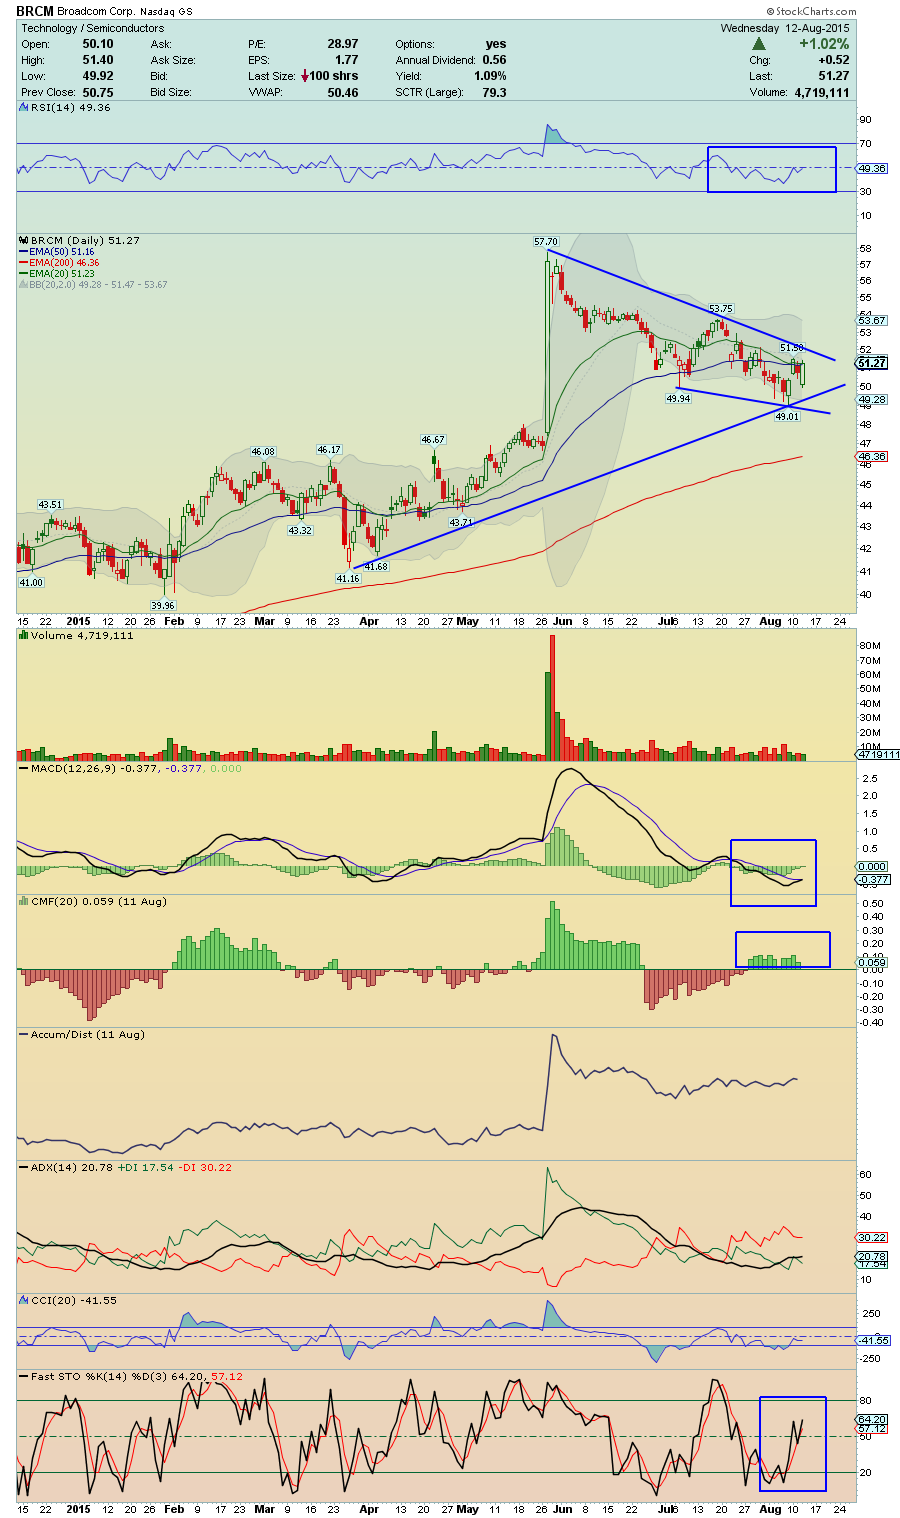Click the 49.94 low price label
Viewport: 900px width, 1518px height.
click(679, 398)
